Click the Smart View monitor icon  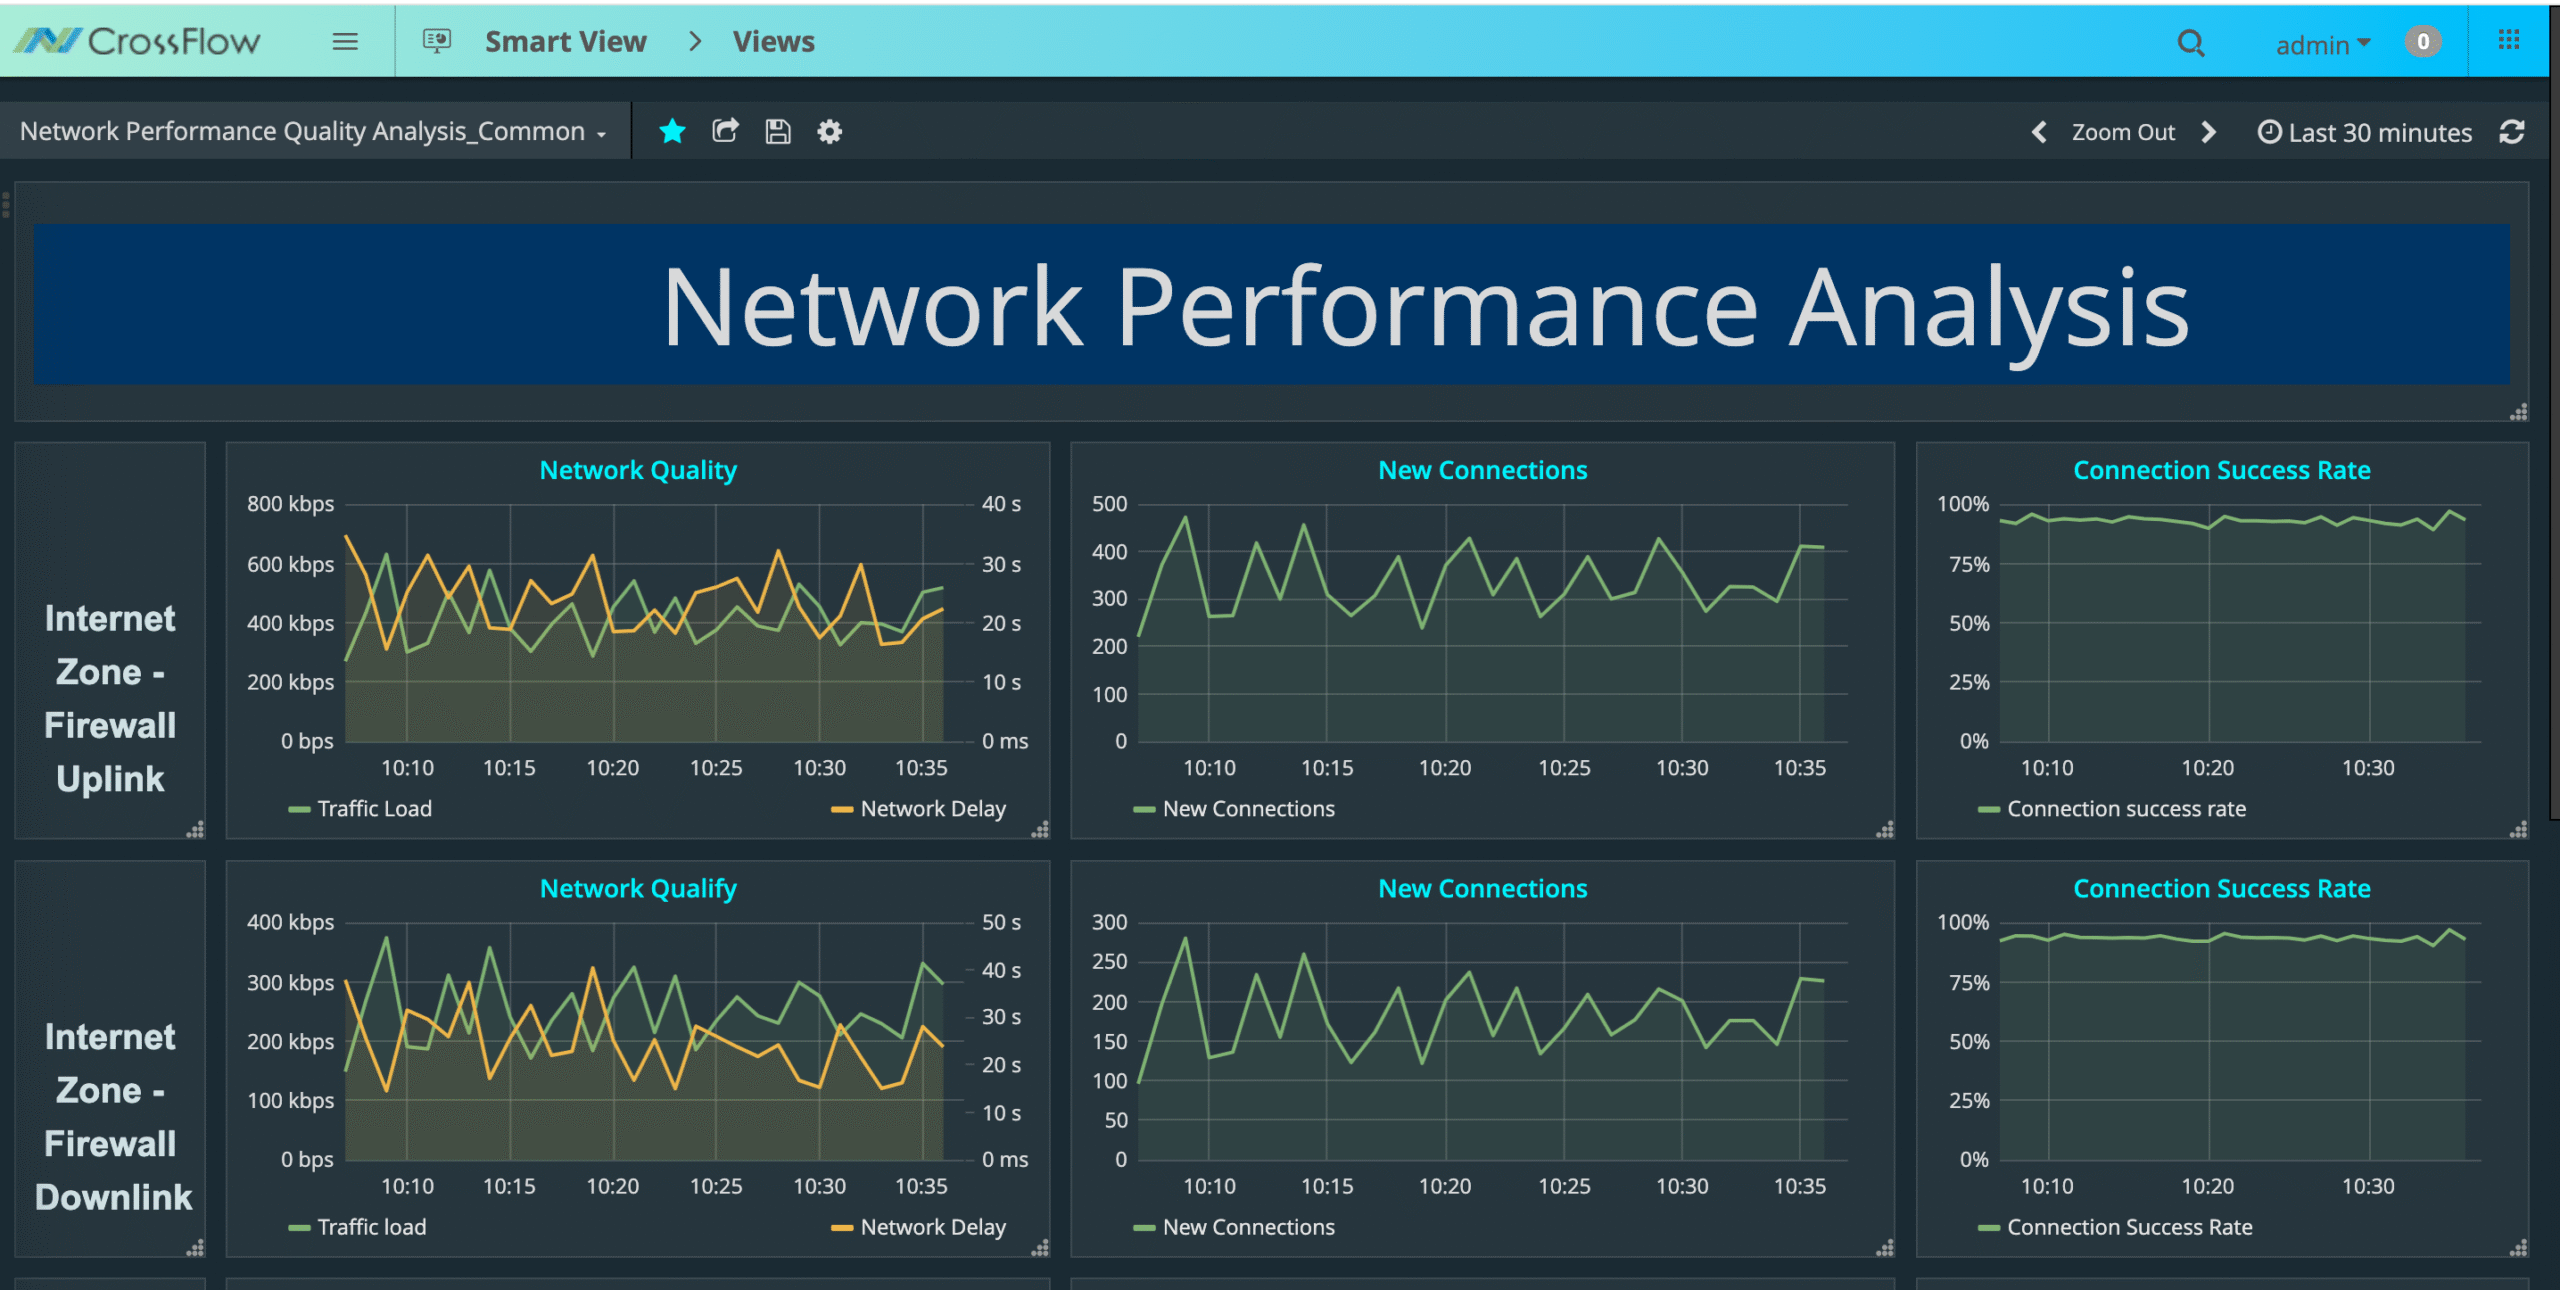pyautogui.click(x=437, y=41)
